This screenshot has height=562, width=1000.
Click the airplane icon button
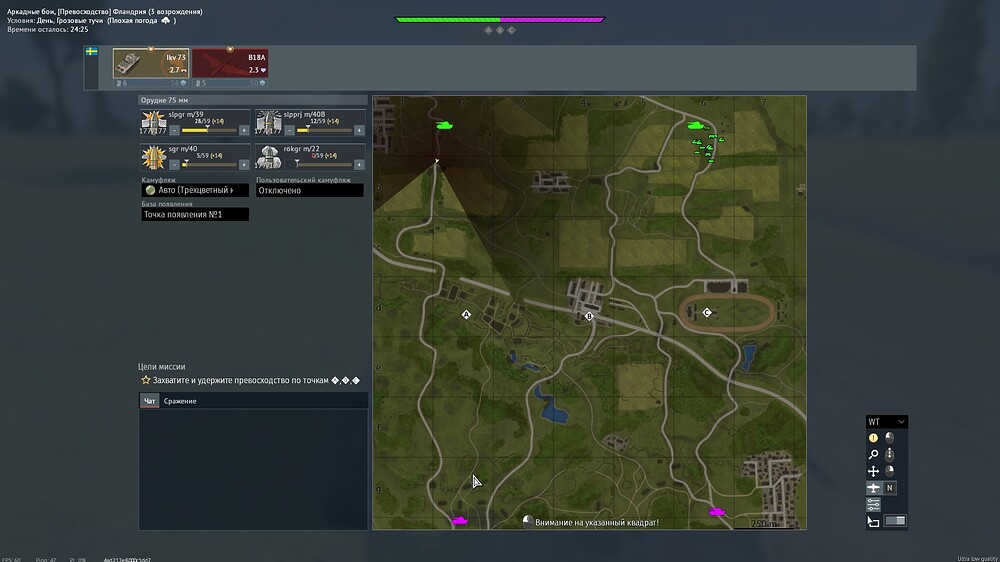coord(873,488)
